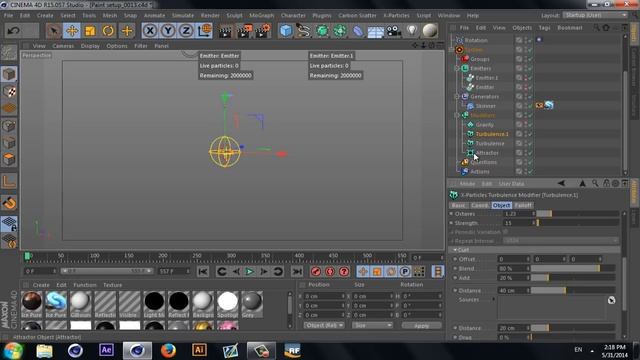Open Firefox from taskbar
Viewport: 640px width, 360px height.
[168, 350]
